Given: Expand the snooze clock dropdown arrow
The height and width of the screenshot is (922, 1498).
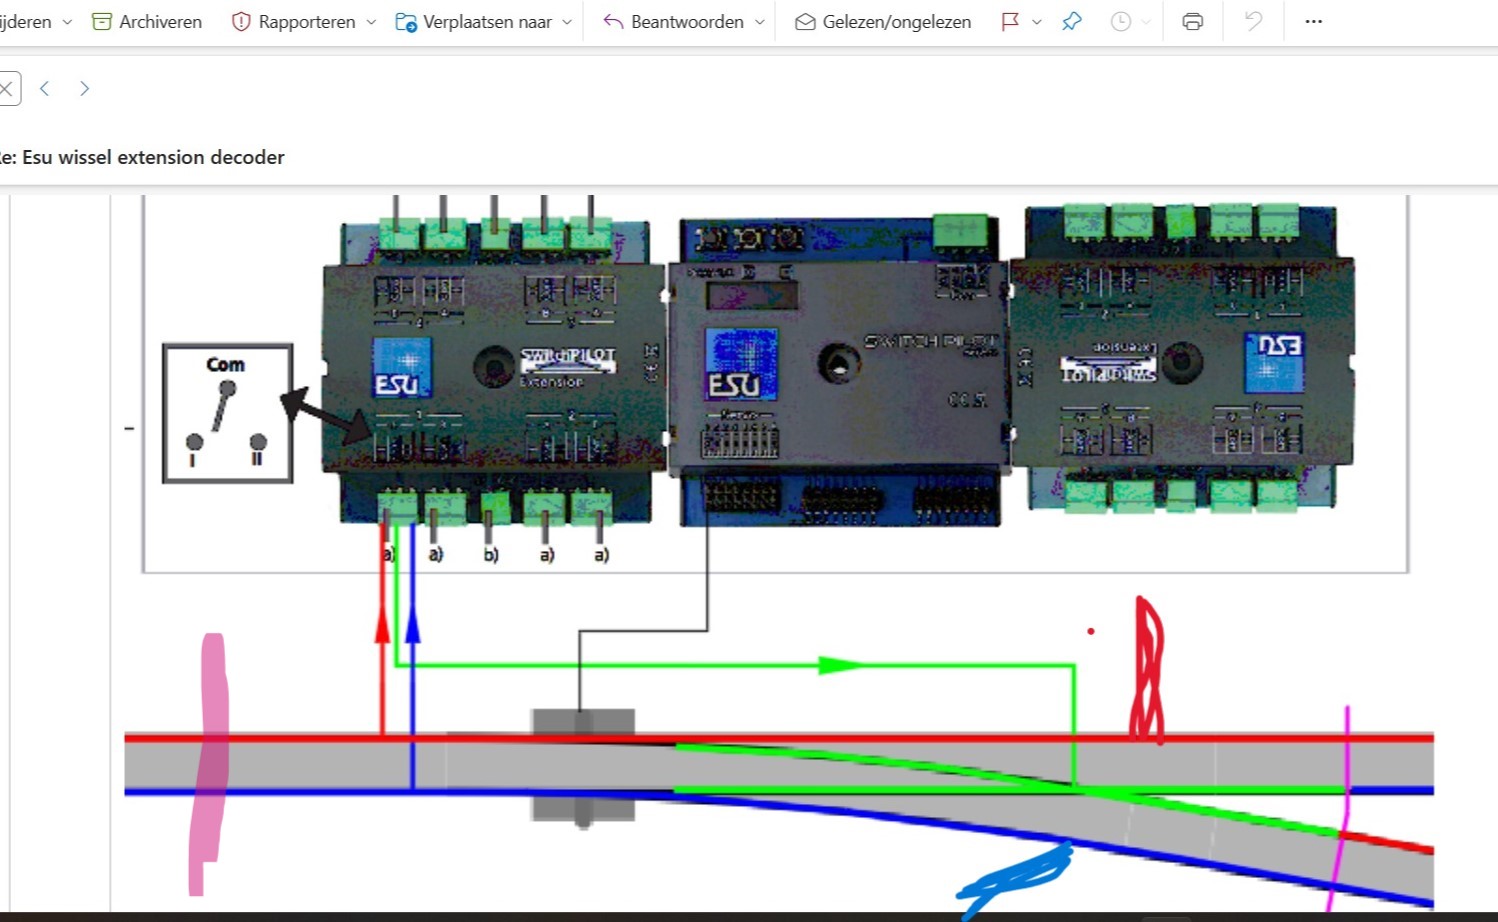Looking at the screenshot, I should tap(1146, 21).
